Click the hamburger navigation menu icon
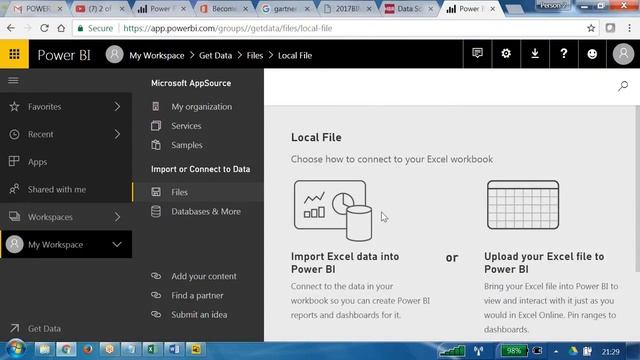The height and width of the screenshot is (360, 640). [x=13, y=80]
